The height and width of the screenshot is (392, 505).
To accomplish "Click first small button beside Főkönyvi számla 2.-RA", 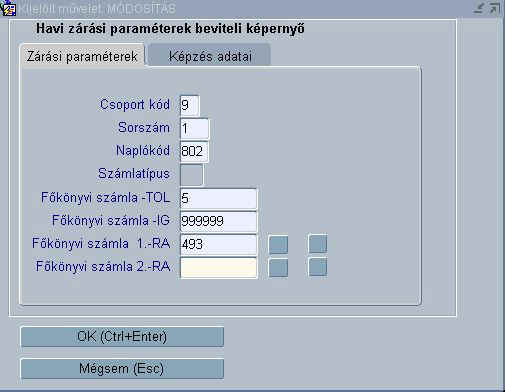I will click(278, 267).
